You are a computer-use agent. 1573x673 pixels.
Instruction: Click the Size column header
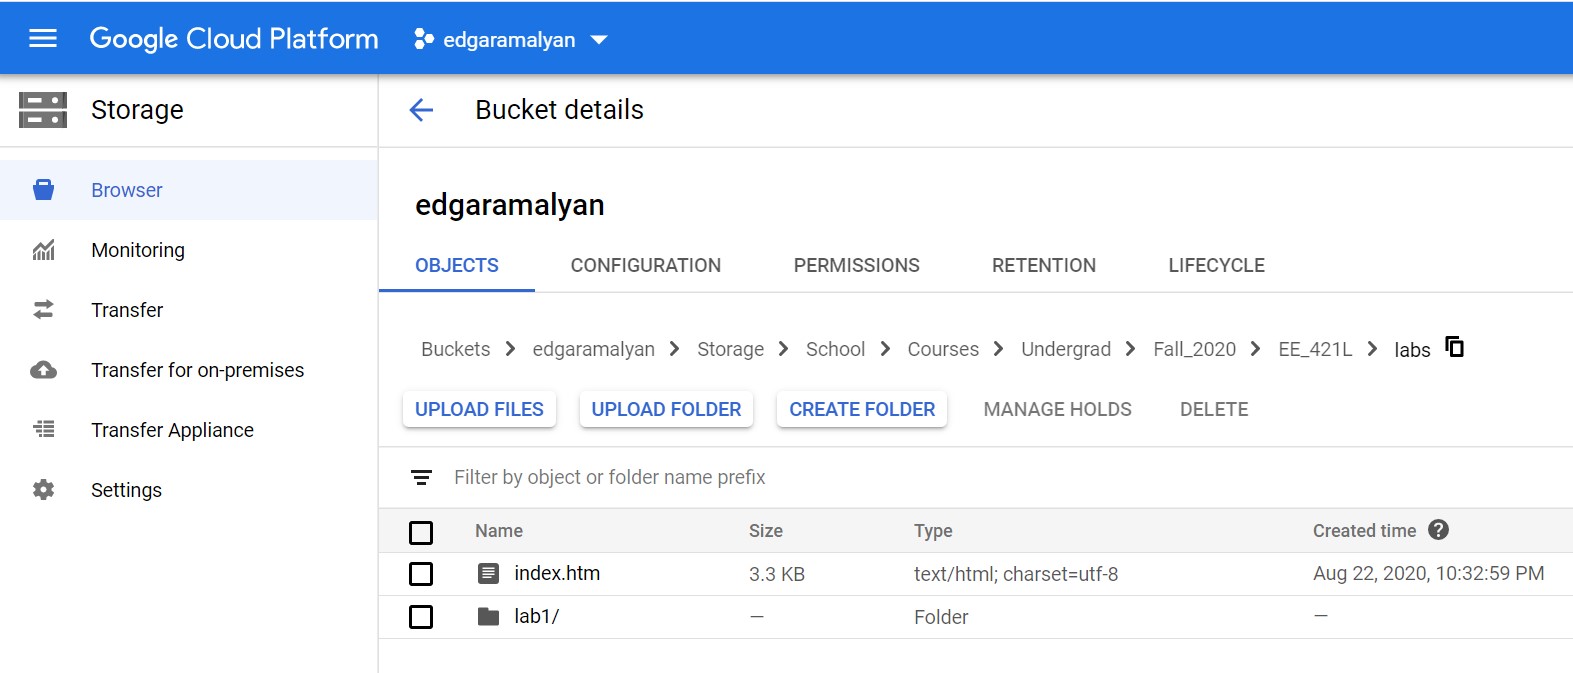pyautogui.click(x=766, y=531)
